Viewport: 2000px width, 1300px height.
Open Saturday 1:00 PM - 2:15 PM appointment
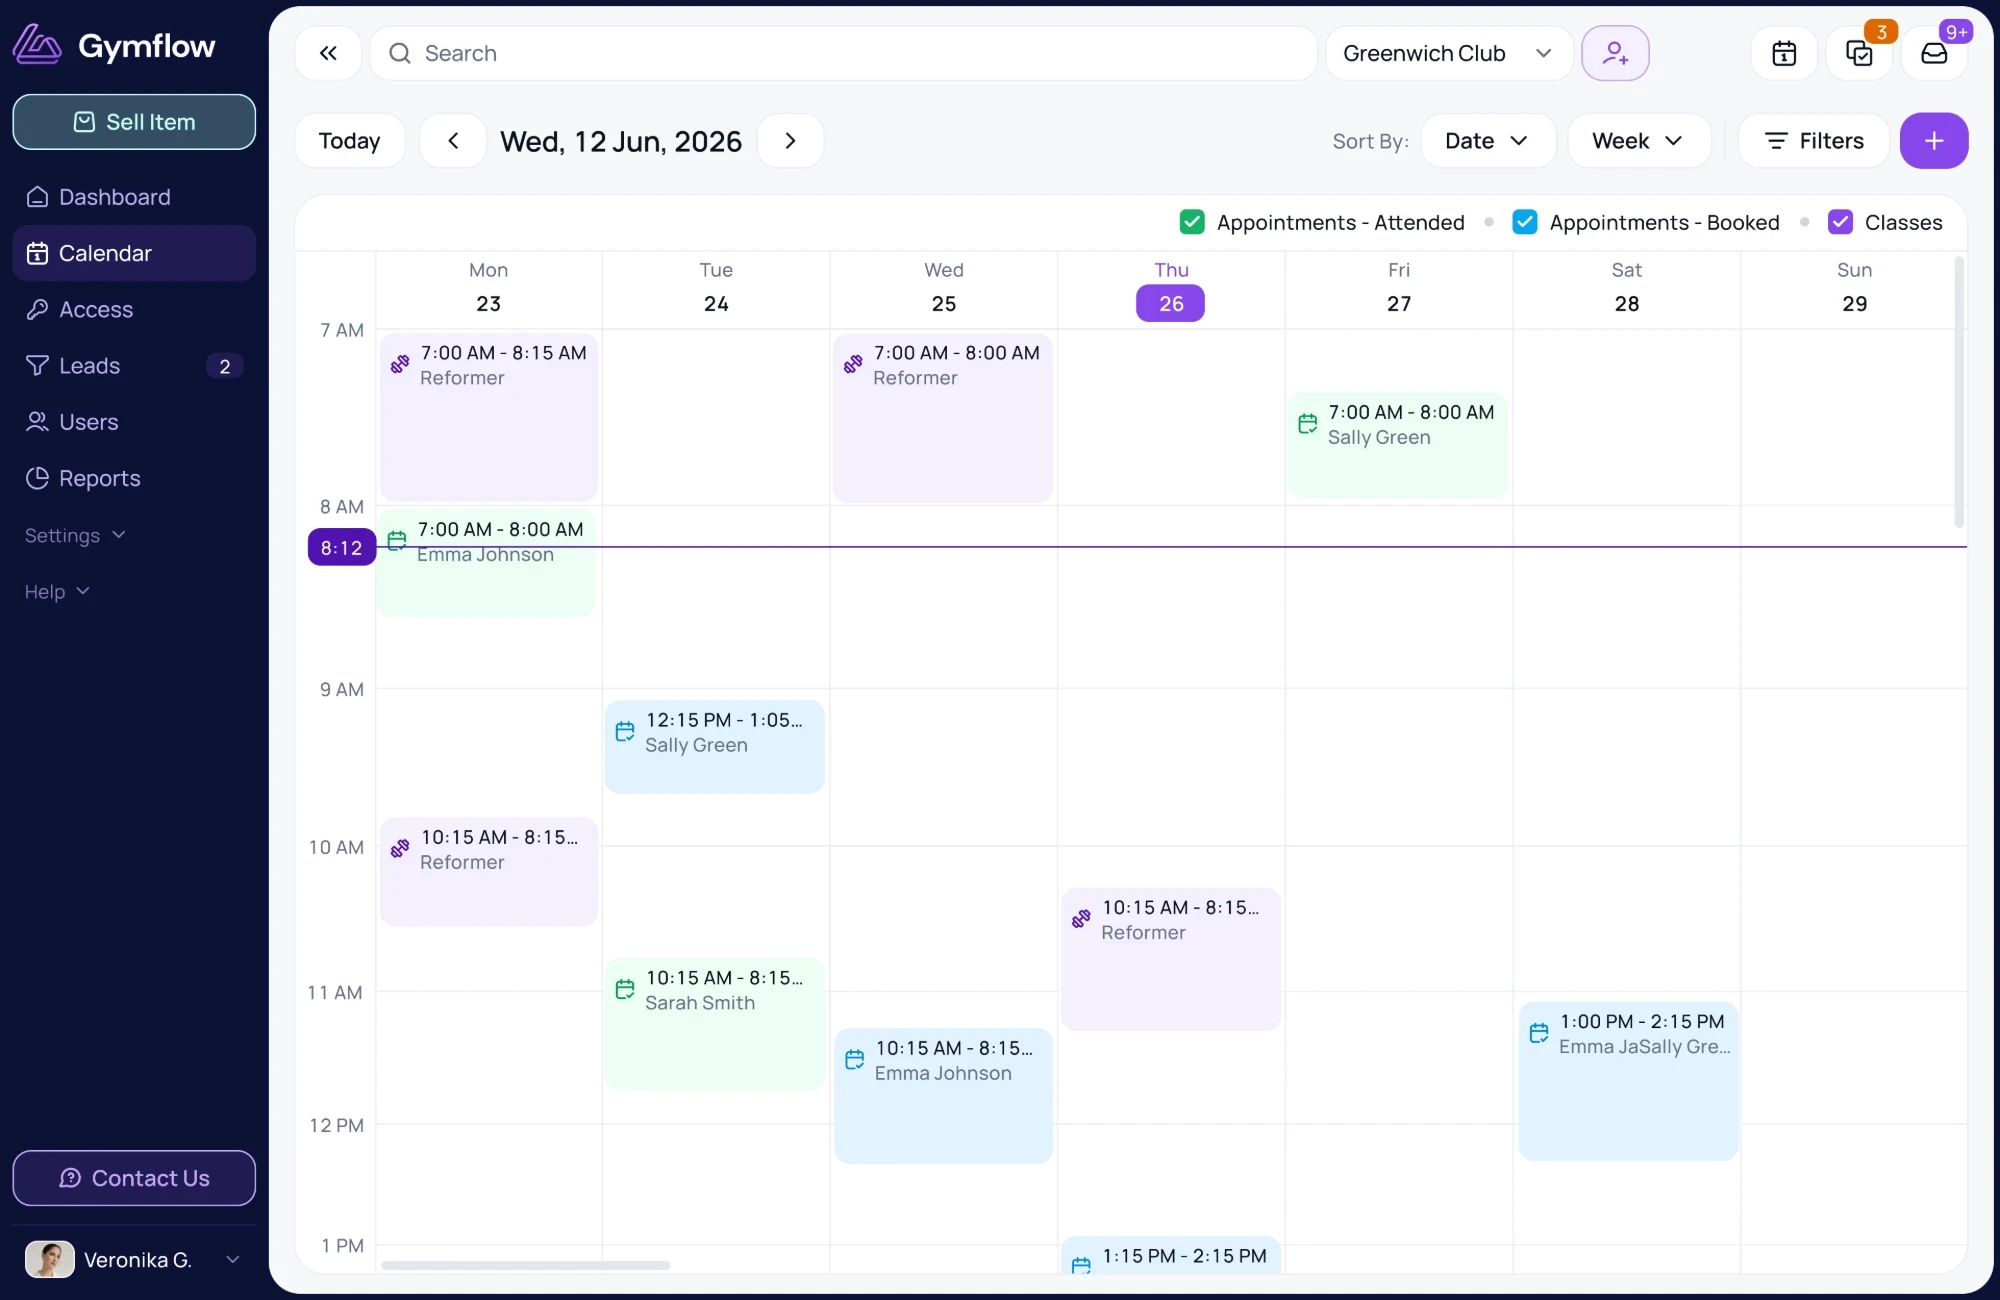[x=1628, y=1081]
